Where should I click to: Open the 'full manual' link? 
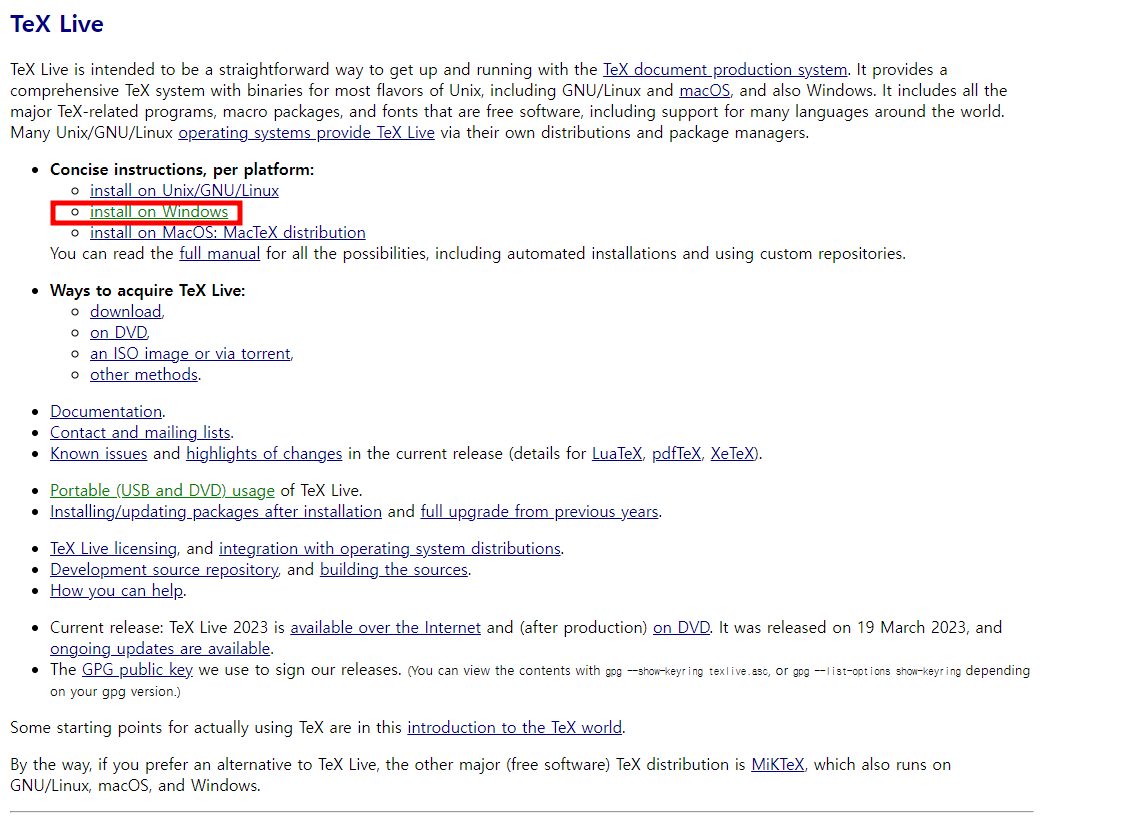tap(220, 254)
